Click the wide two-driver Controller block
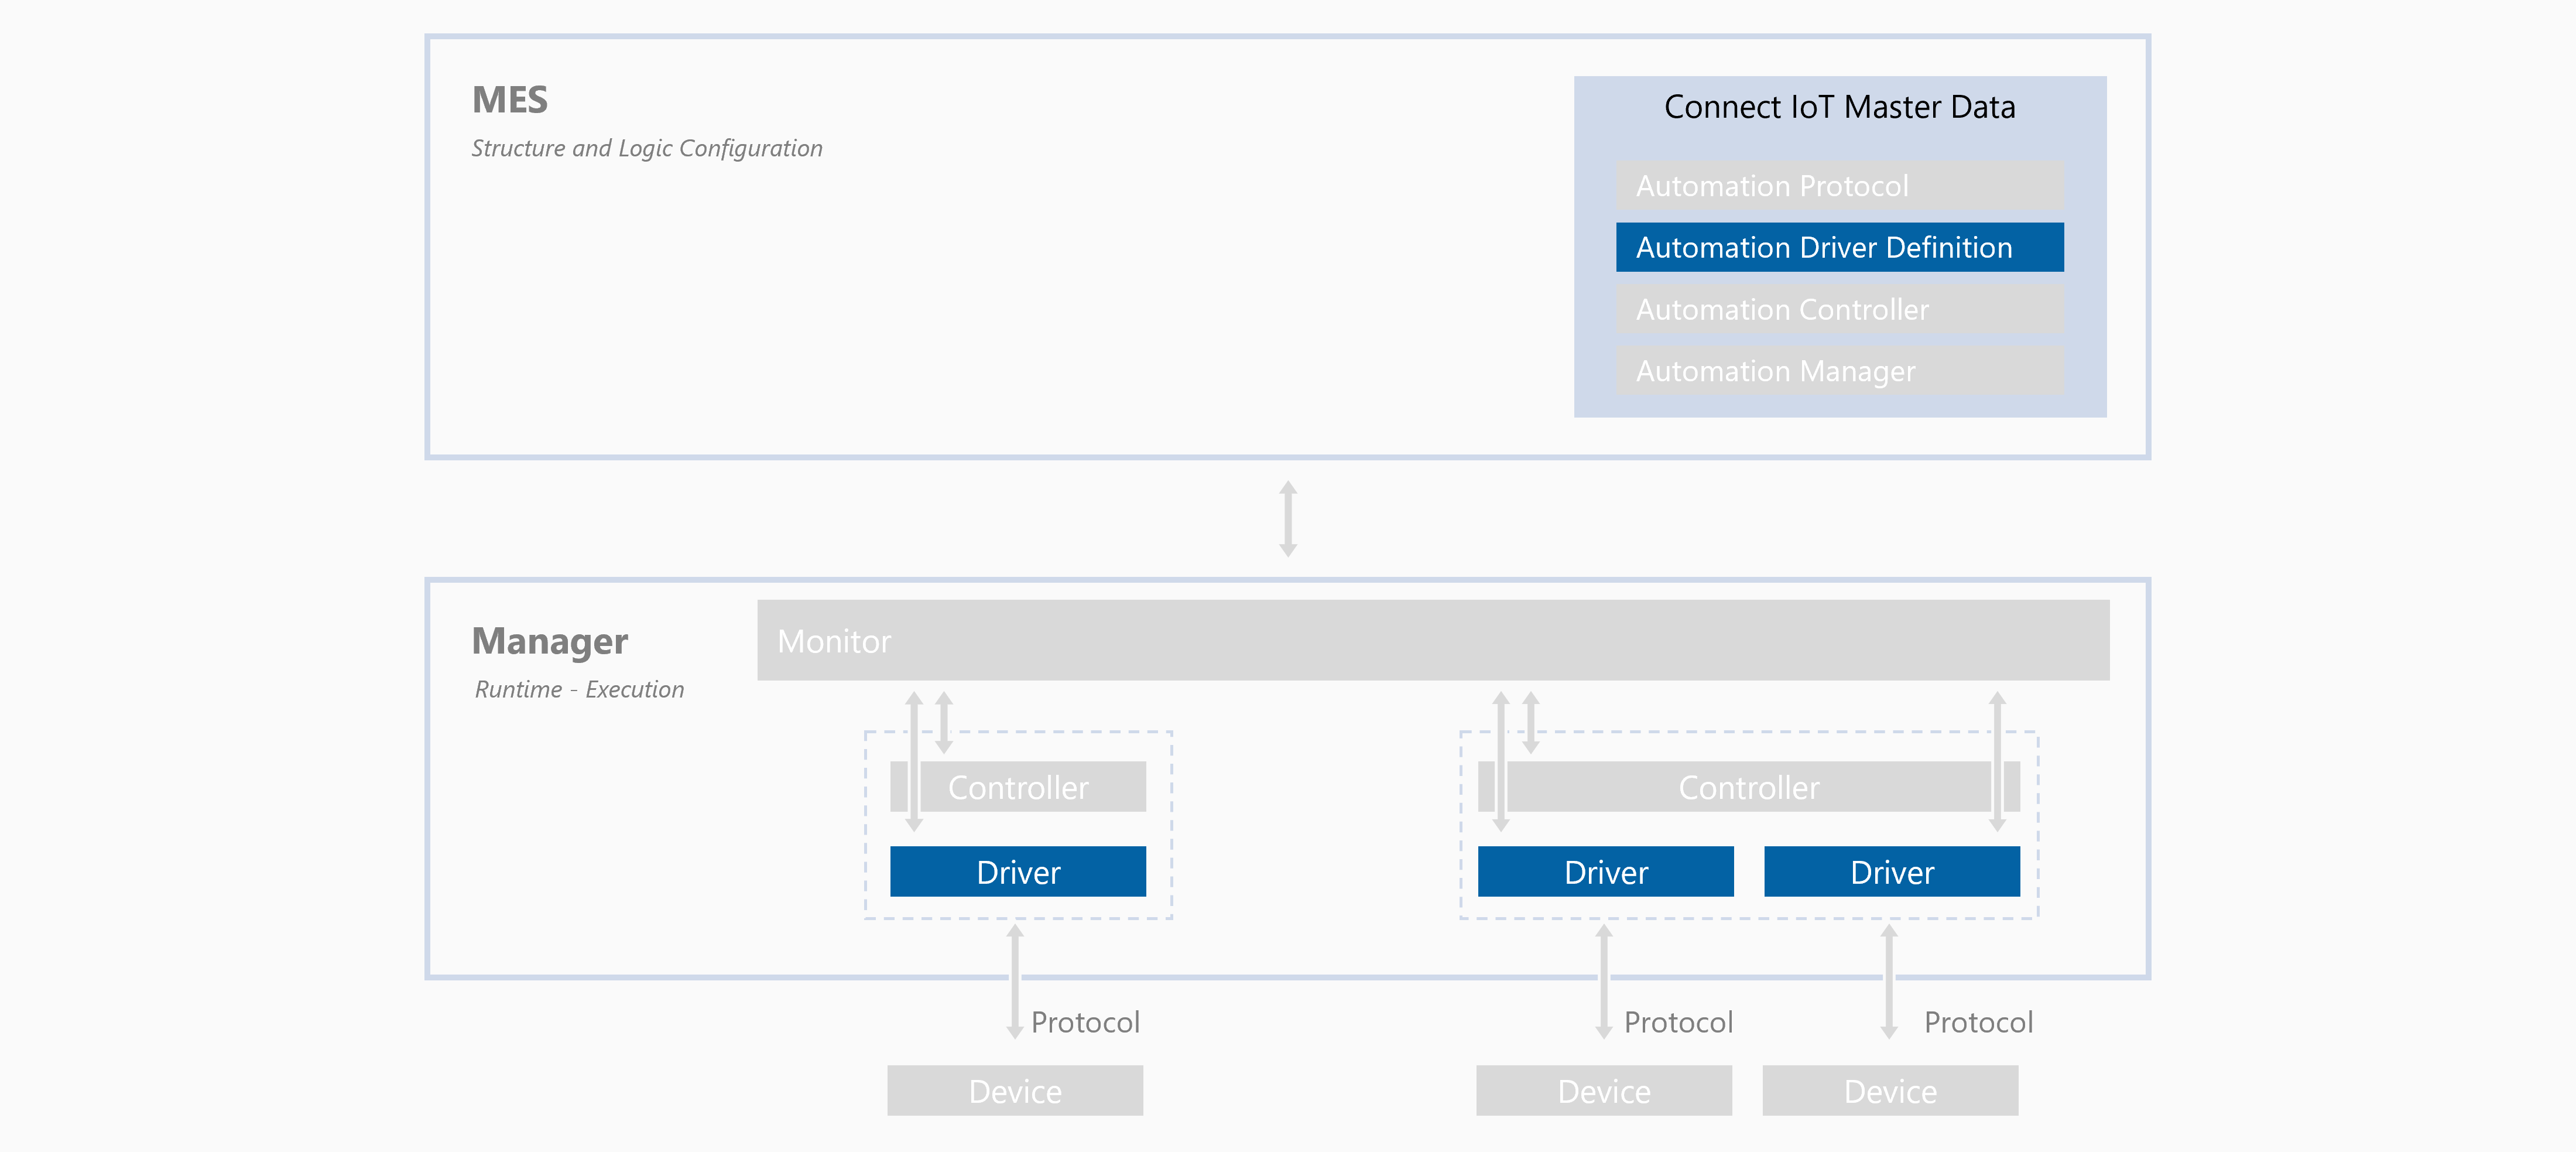Image resolution: width=2576 pixels, height=1152 pixels. click(1748, 787)
